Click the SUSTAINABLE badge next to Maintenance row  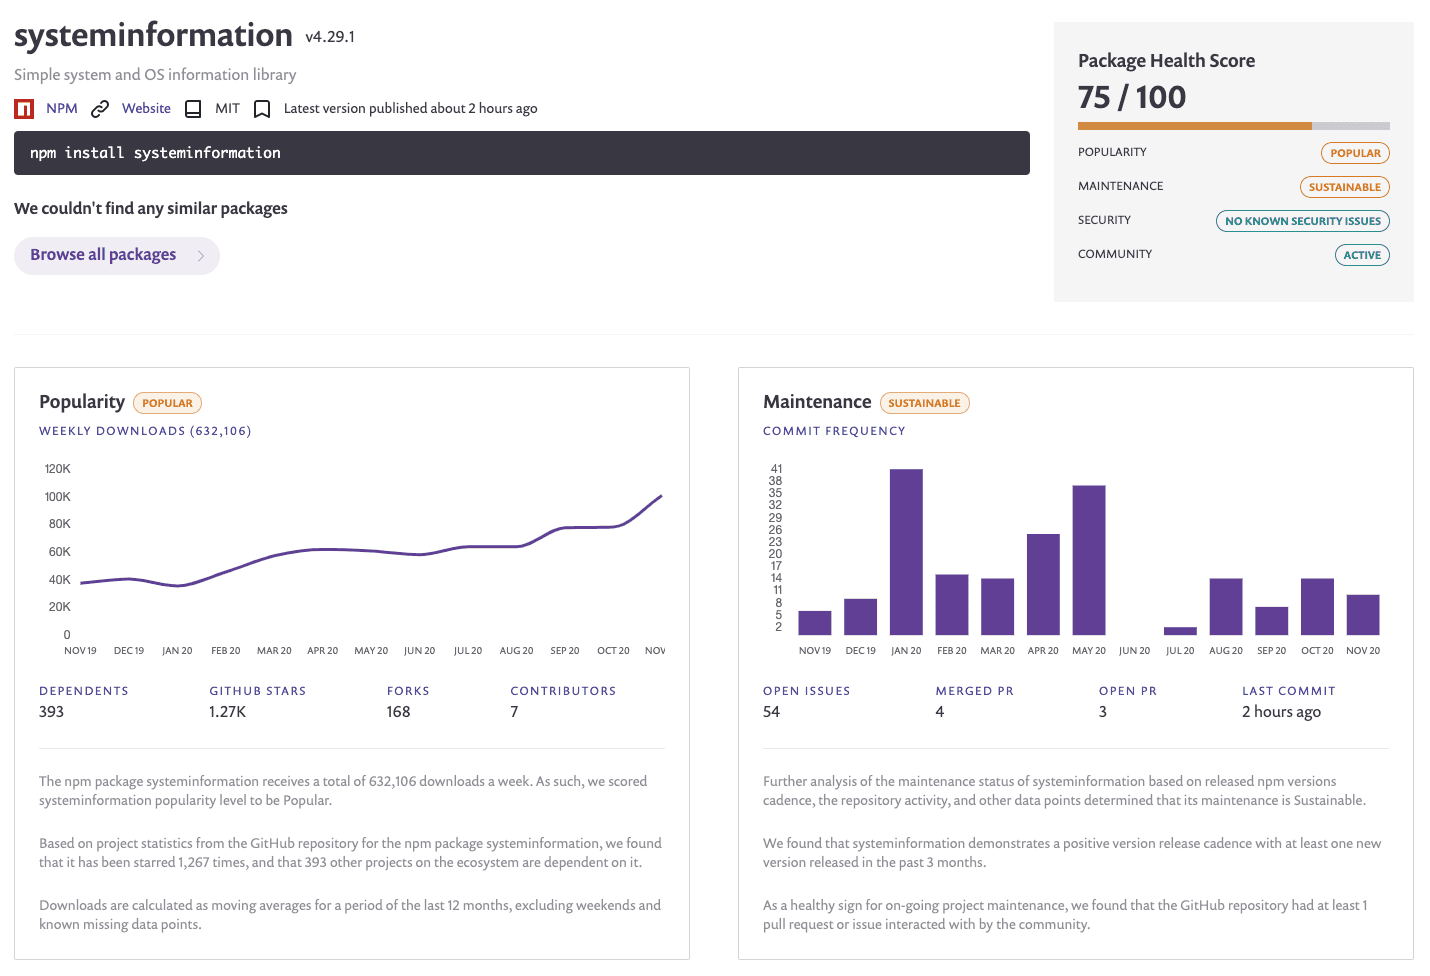point(1344,187)
